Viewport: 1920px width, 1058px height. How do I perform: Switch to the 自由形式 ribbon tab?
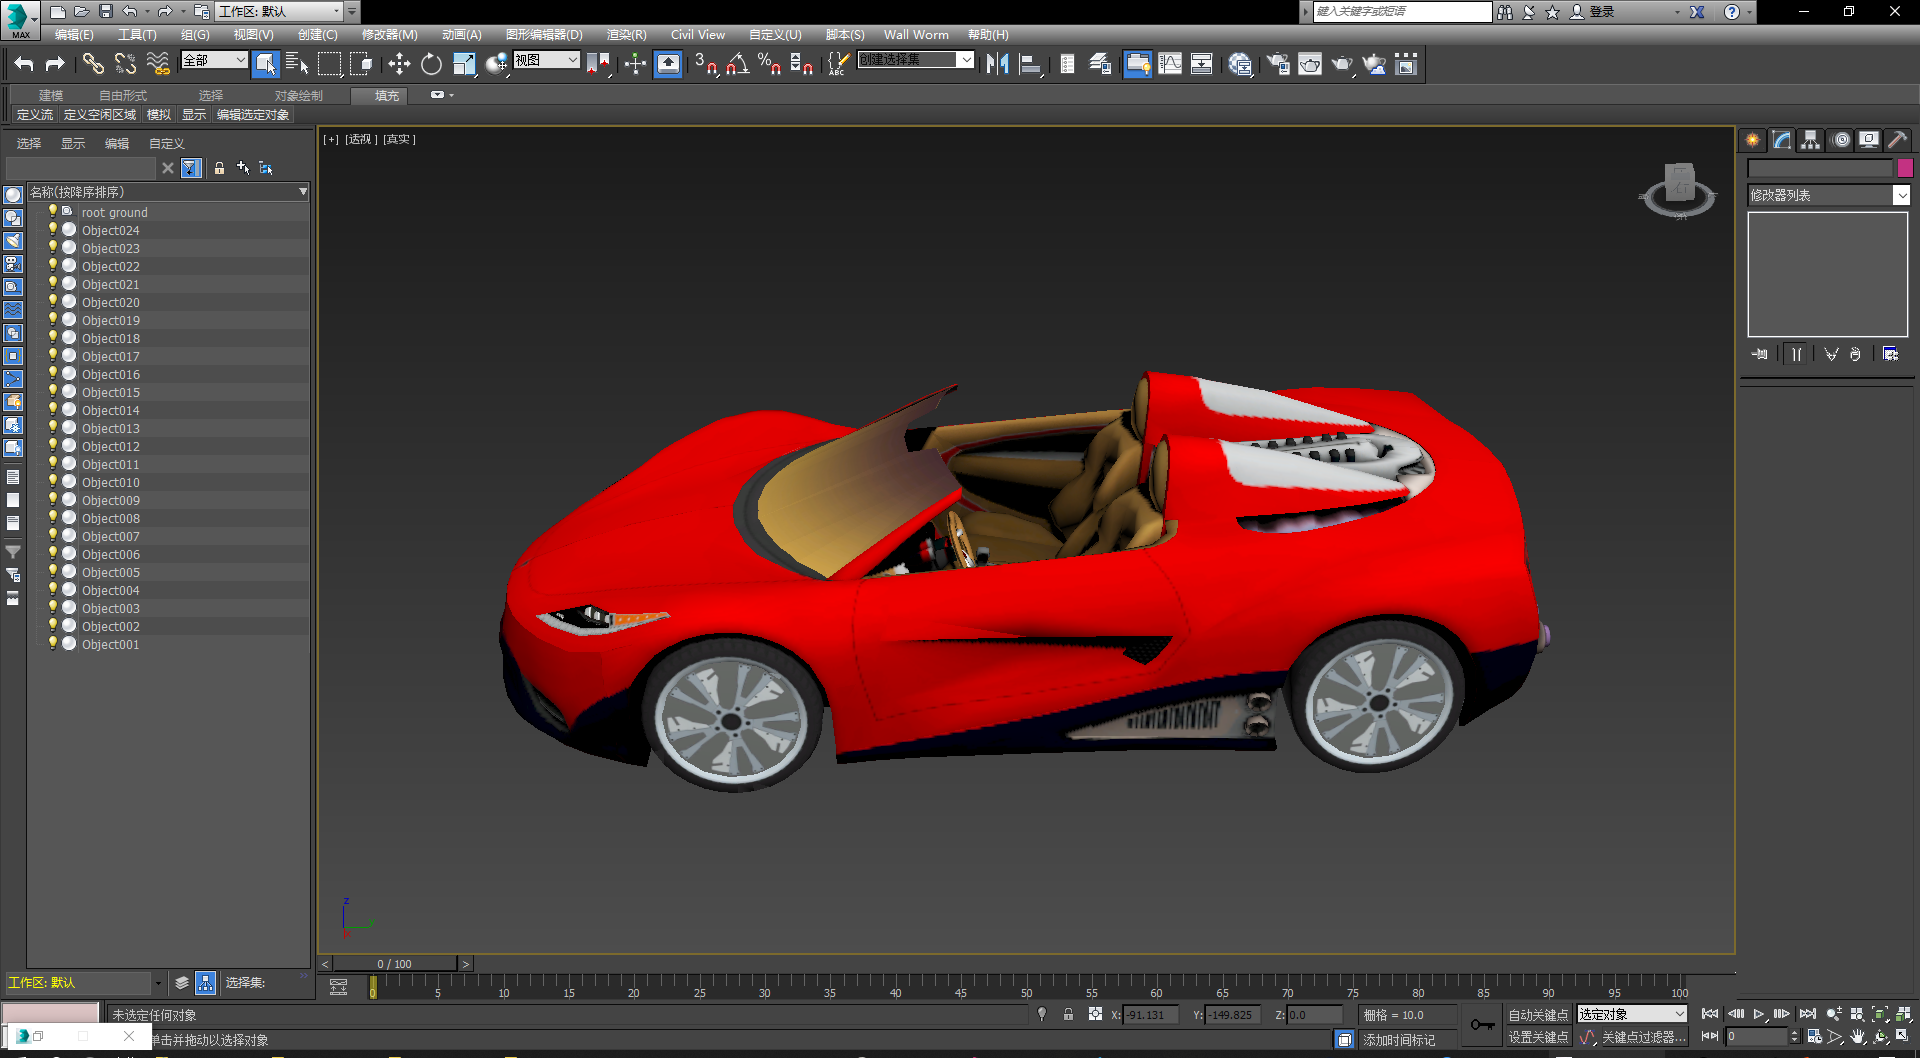122,96
